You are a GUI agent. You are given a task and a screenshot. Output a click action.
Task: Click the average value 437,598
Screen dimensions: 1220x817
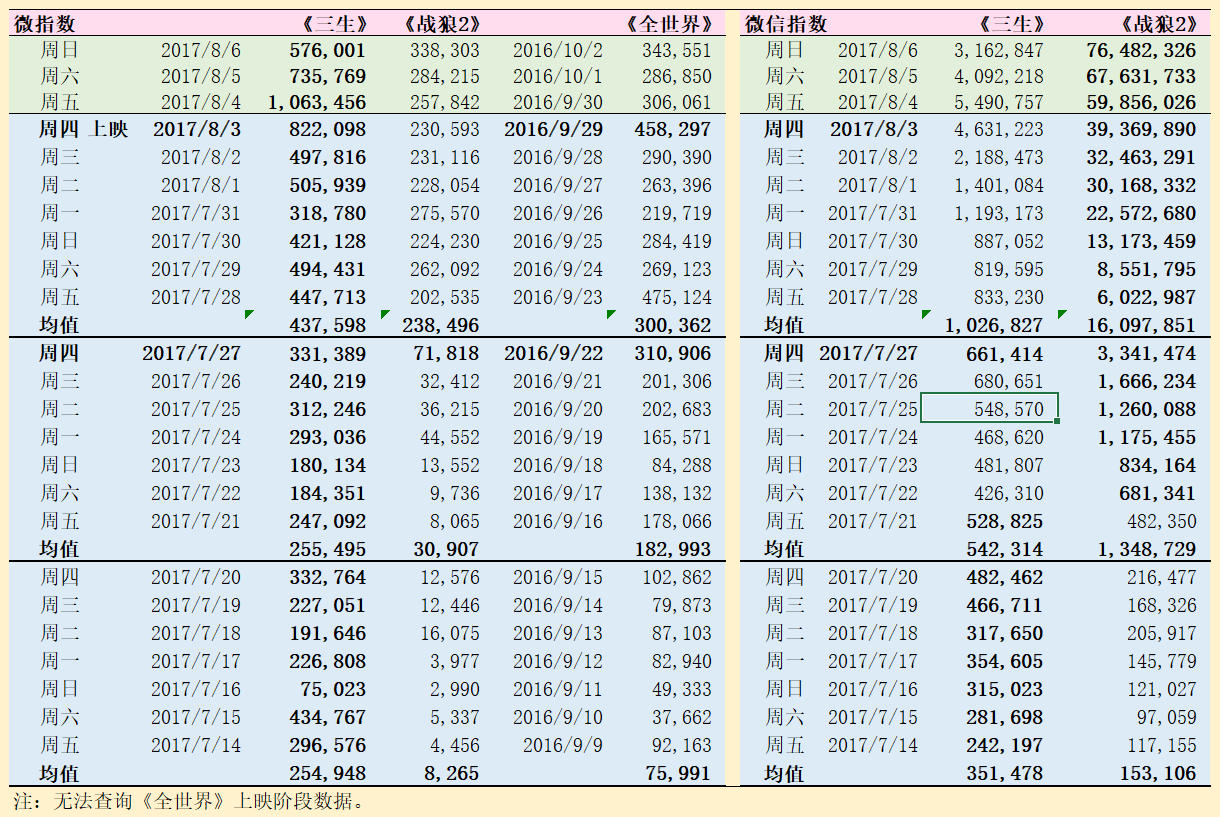pos(327,325)
